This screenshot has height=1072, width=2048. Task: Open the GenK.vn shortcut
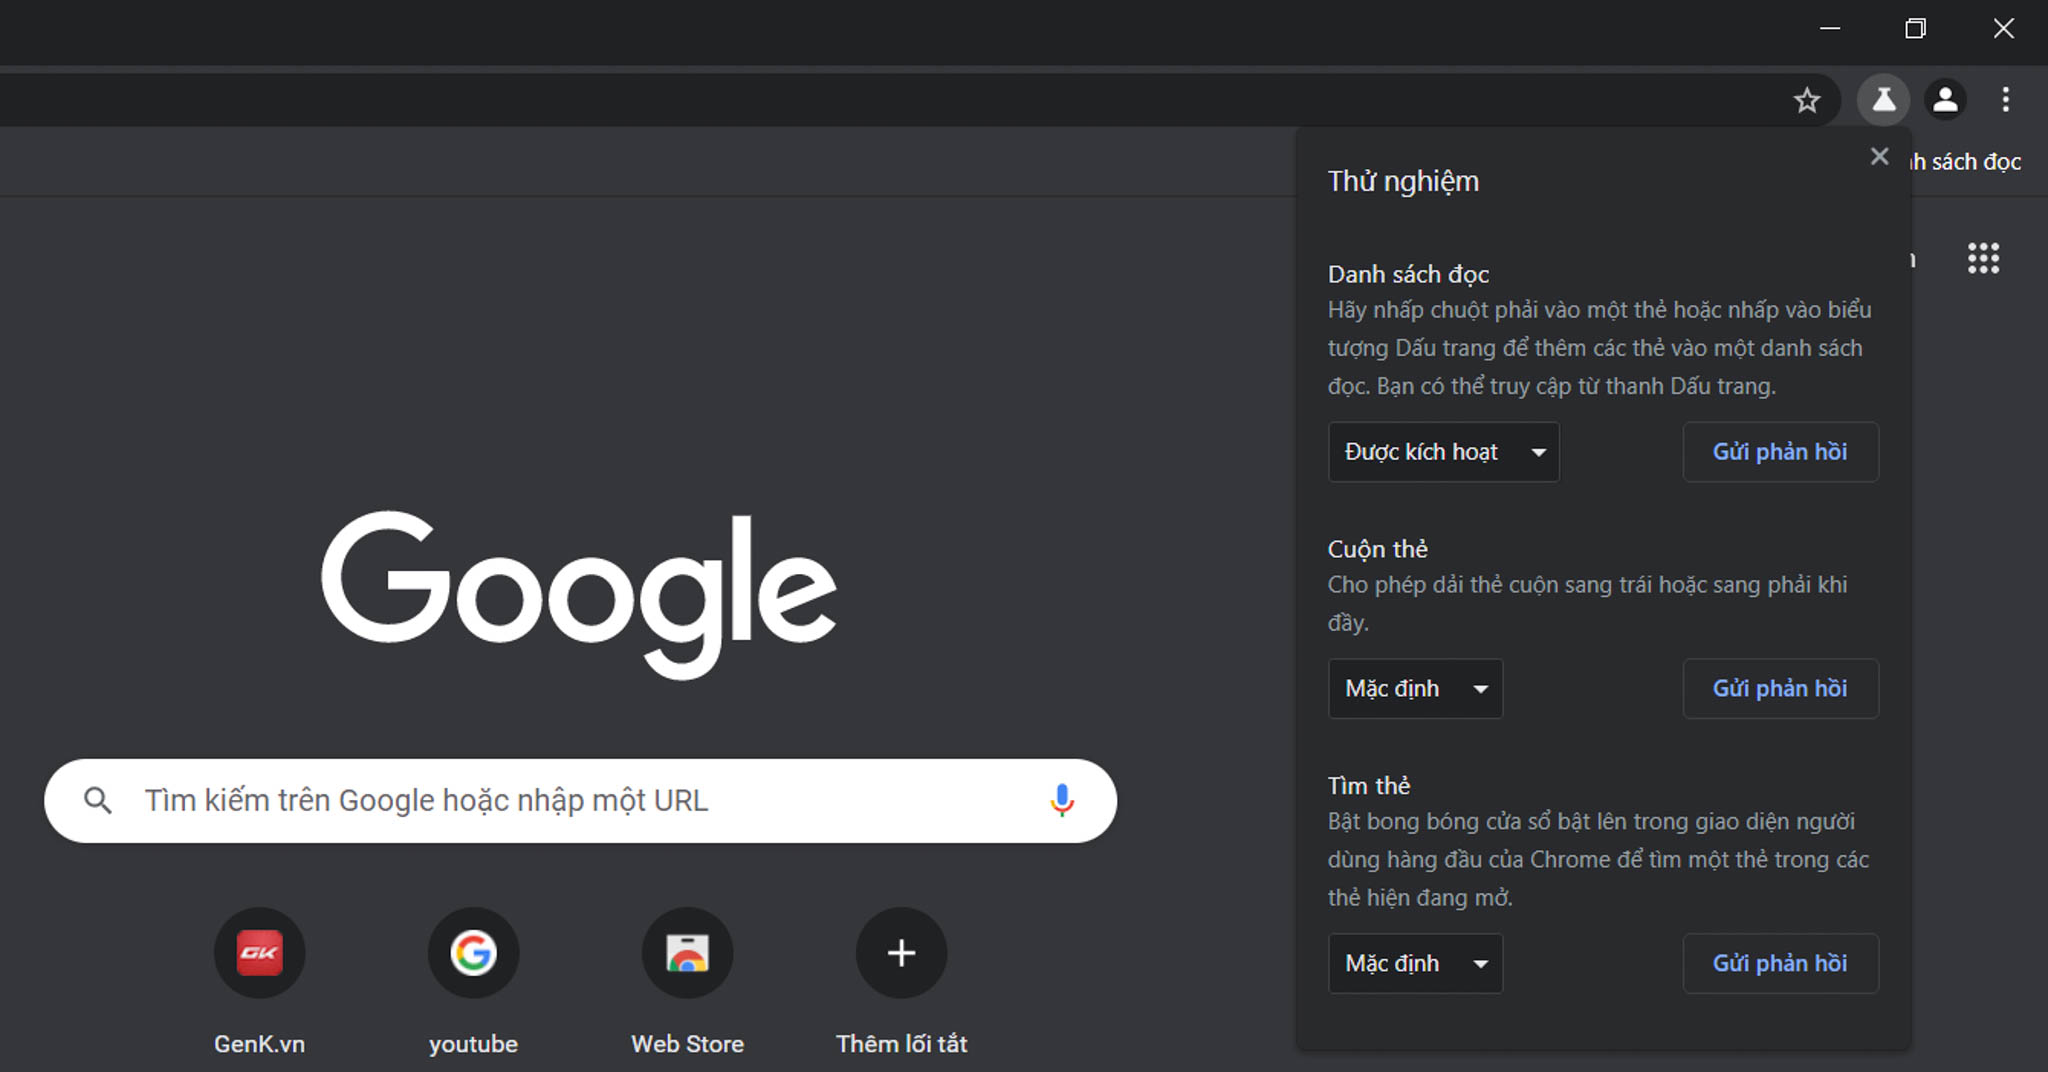259,952
